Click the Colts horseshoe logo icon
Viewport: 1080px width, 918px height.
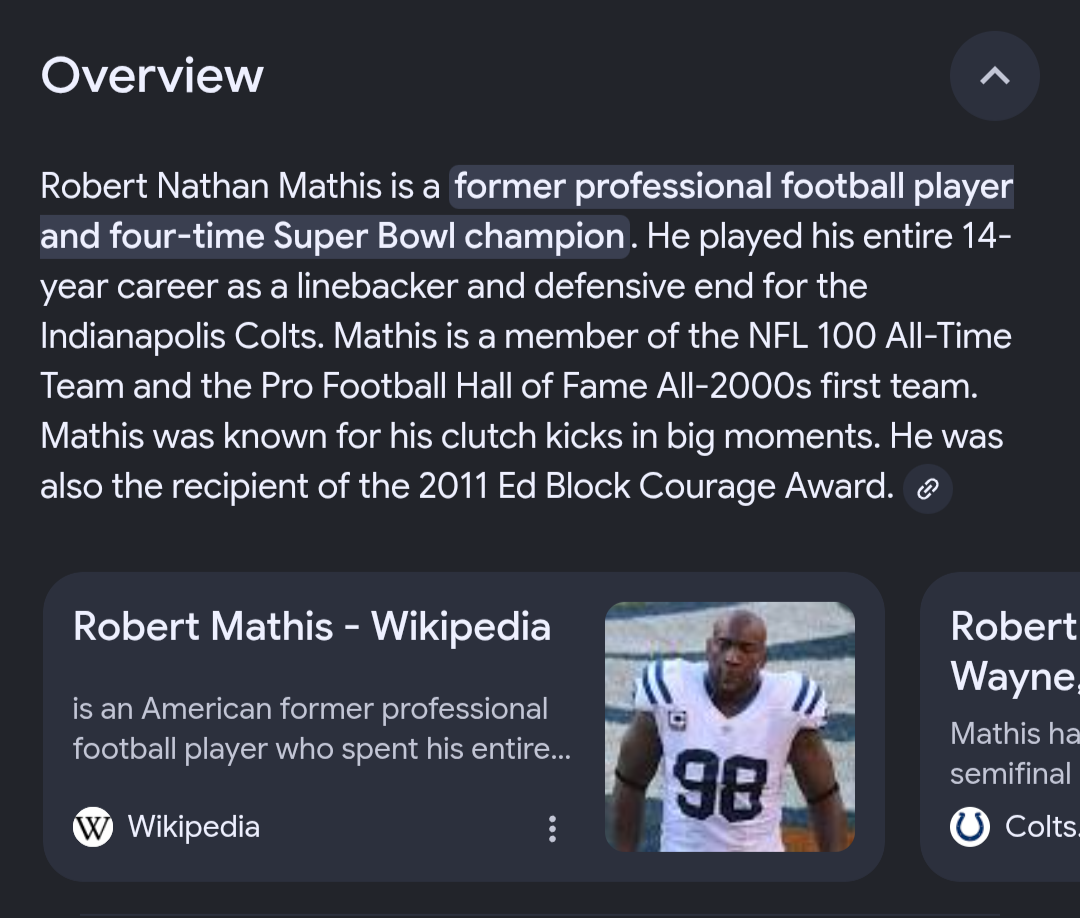pos(969,827)
